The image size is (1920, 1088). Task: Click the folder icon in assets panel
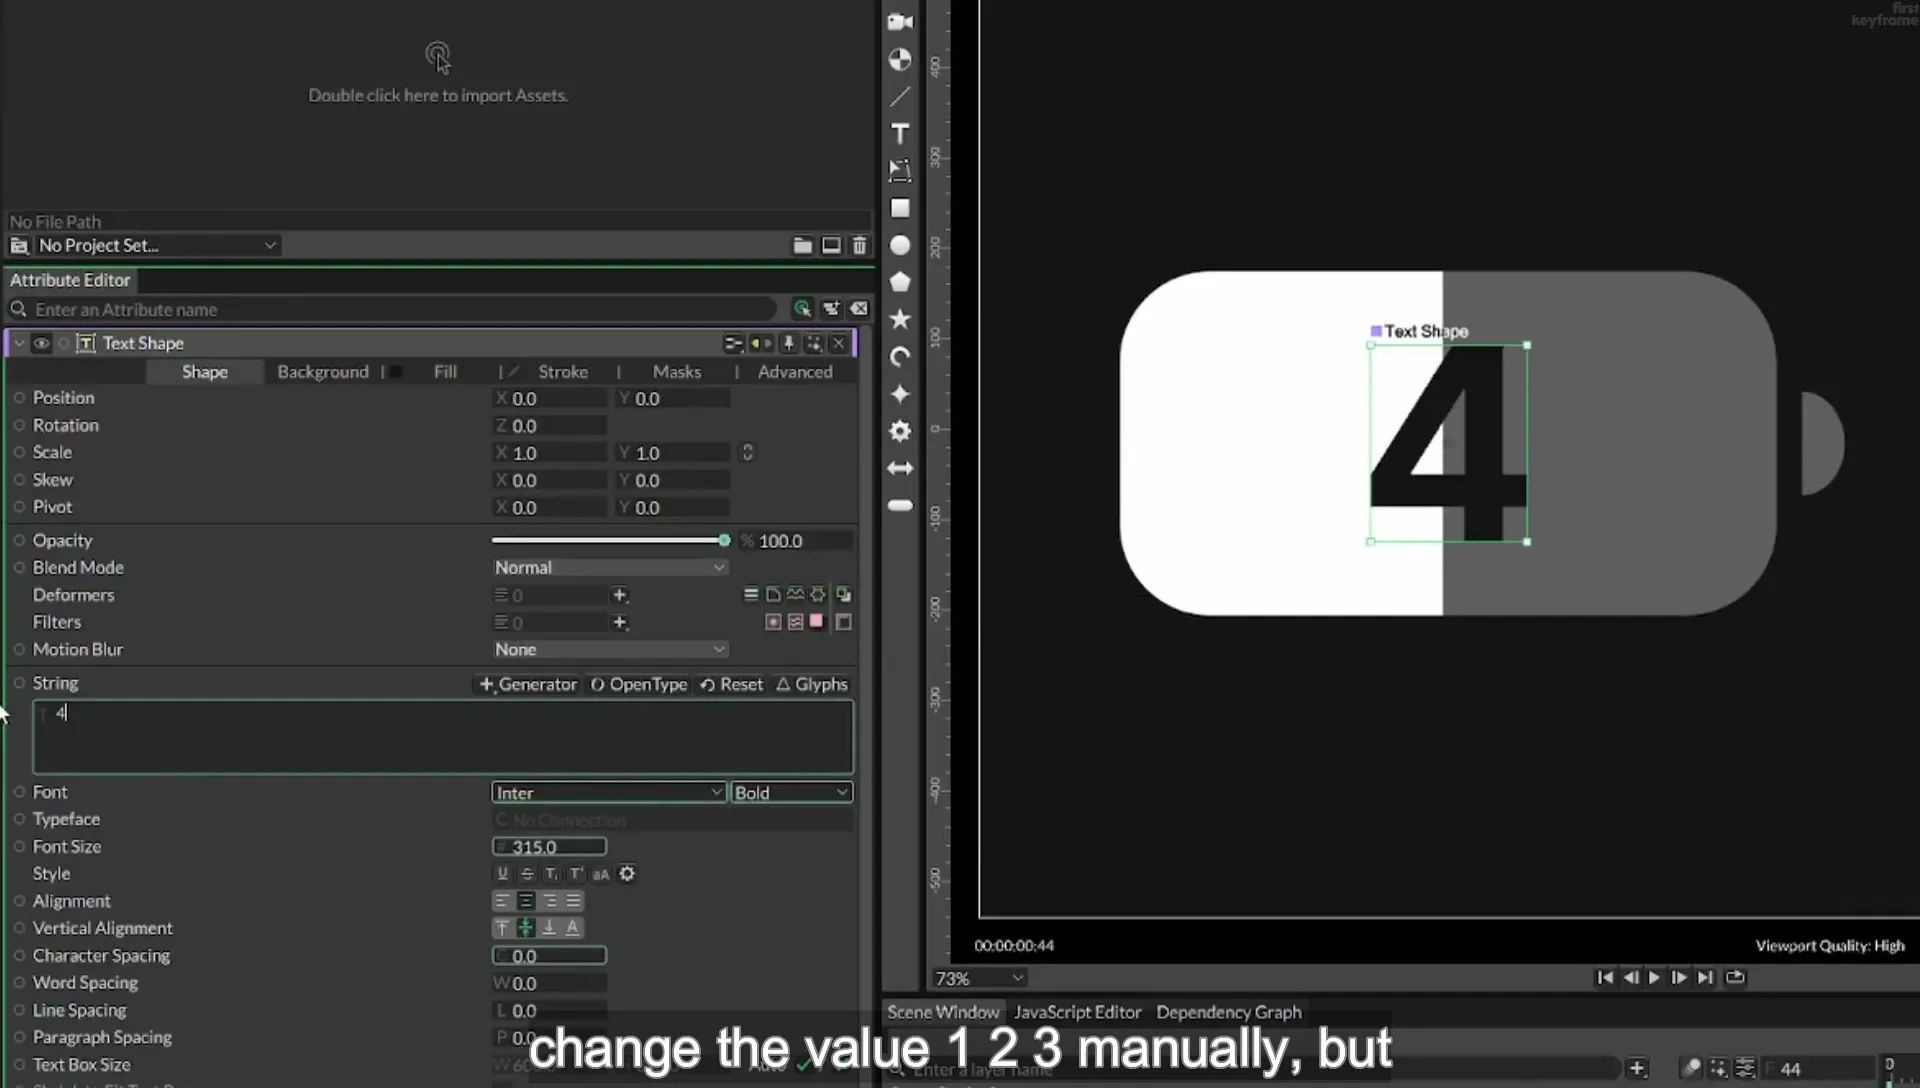(x=802, y=245)
